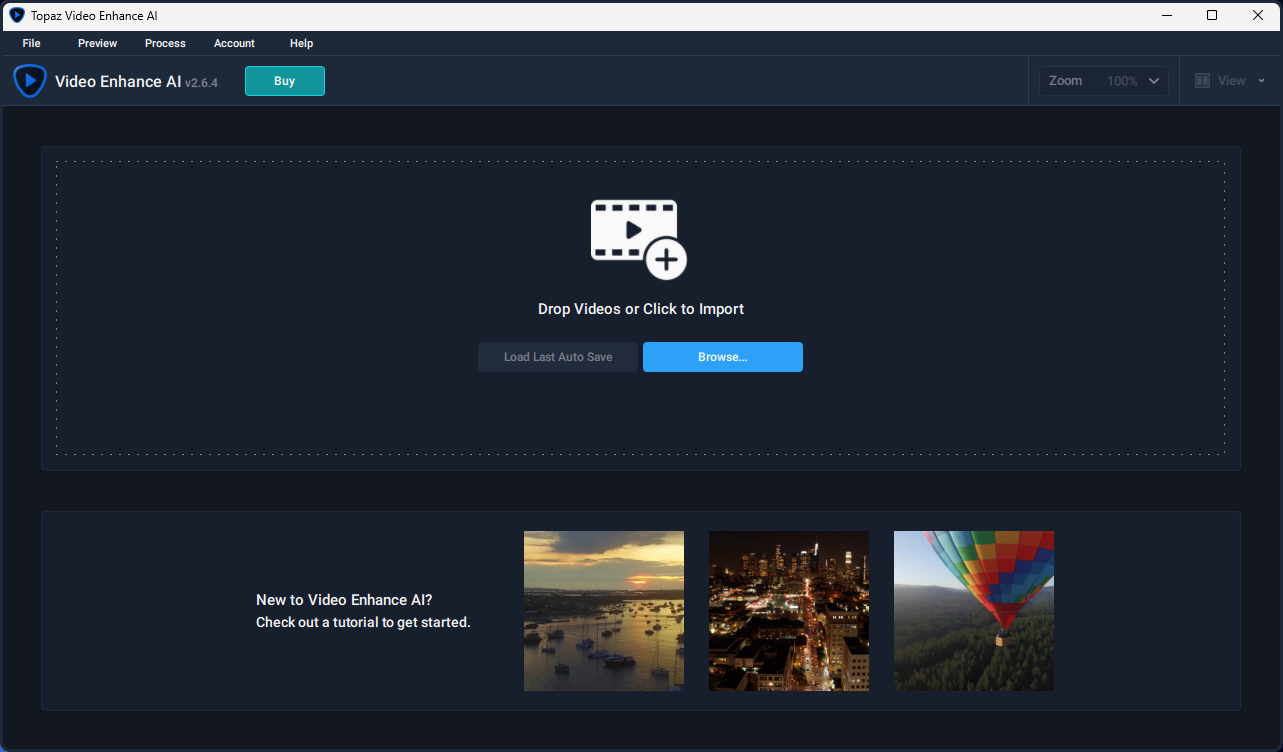
Task: Click the Browse... button
Action: (x=723, y=357)
